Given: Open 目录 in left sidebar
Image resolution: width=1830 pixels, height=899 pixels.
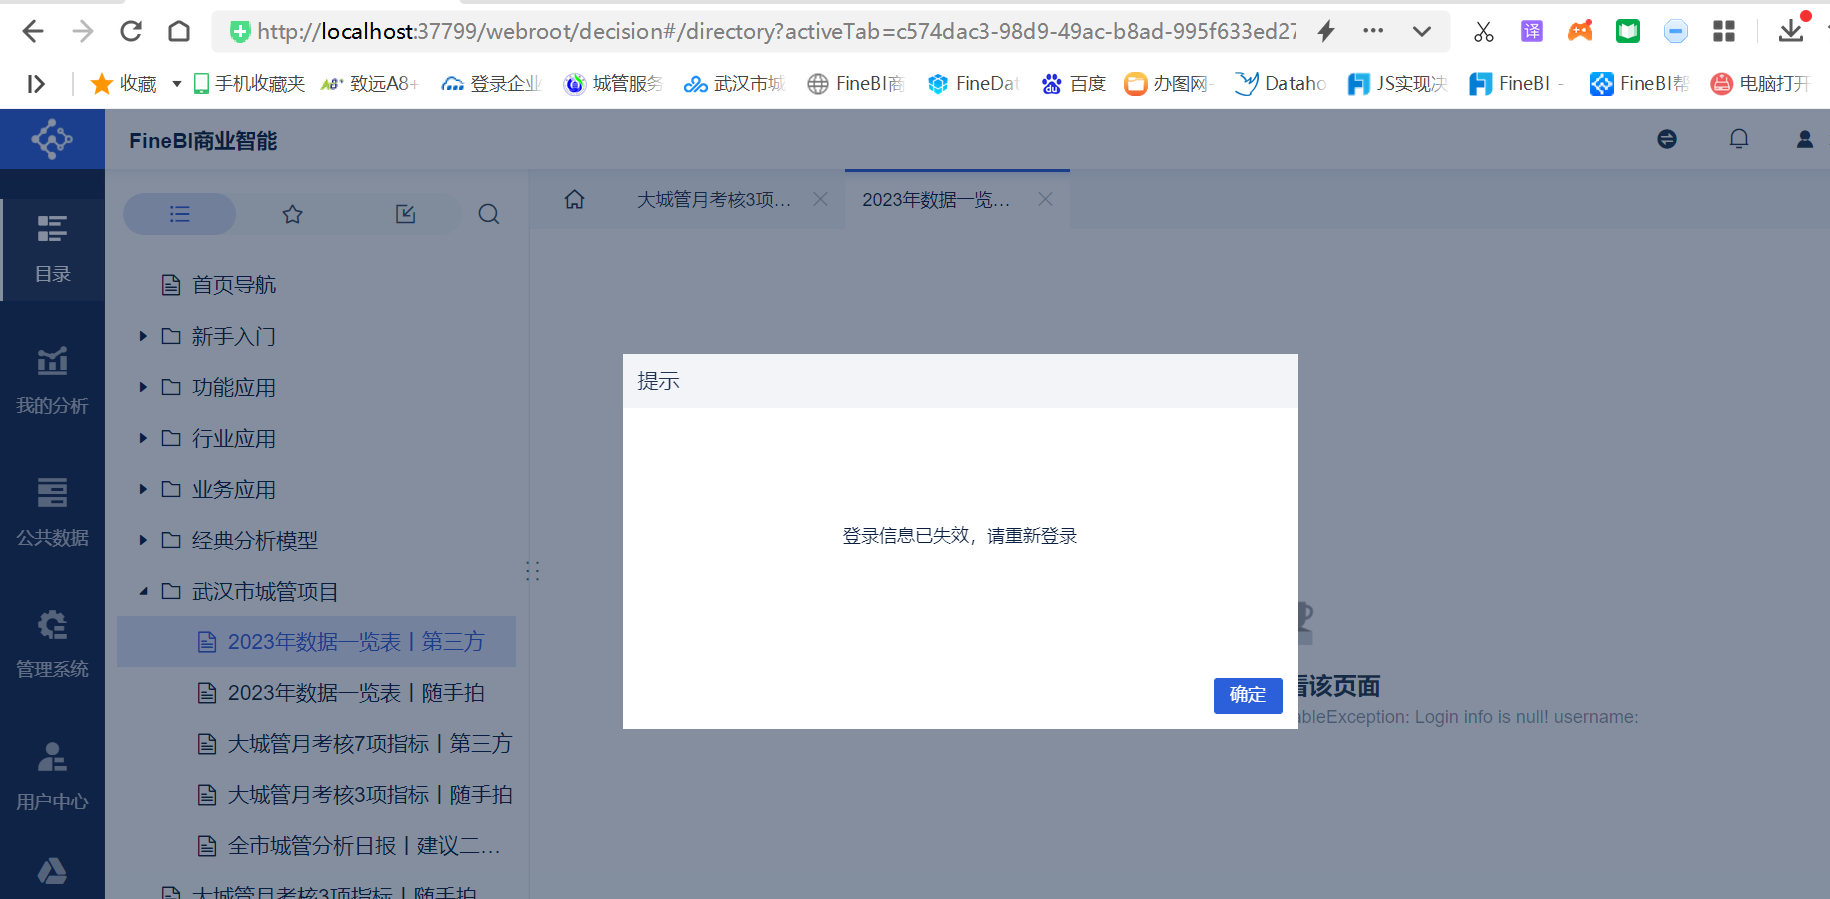Looking at the screenshot, I should coord(52,249).
